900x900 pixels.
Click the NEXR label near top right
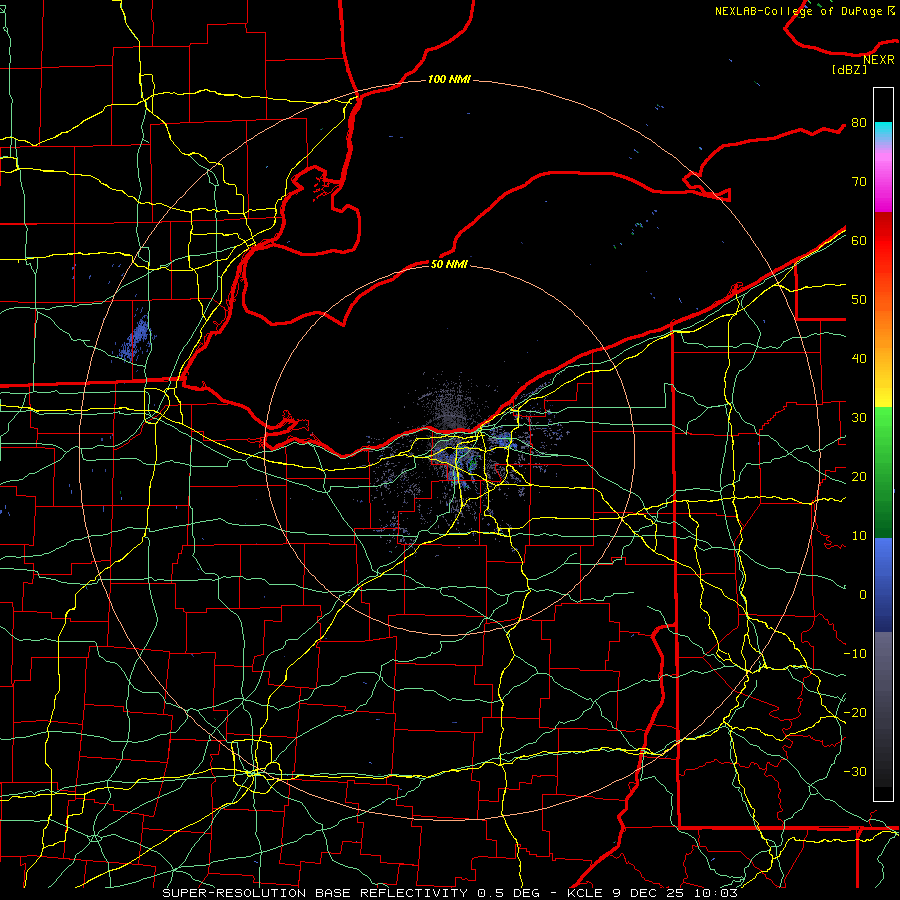coord(879,60)
